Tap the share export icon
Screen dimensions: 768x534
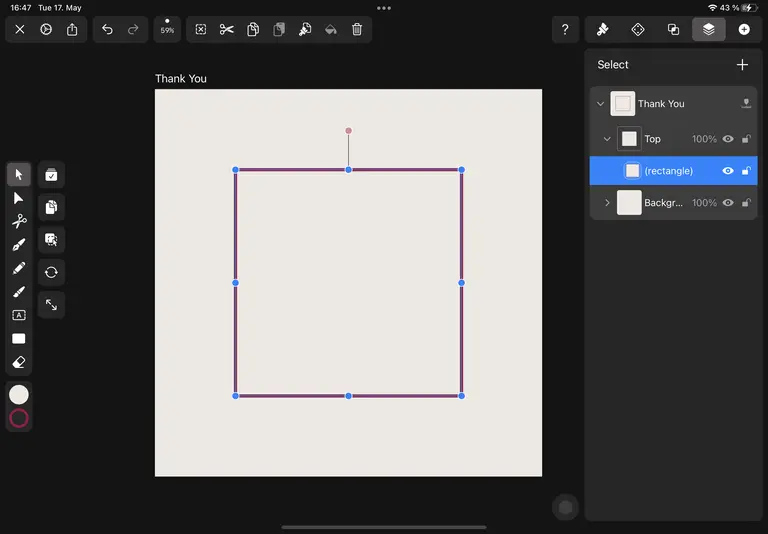(72, 29)
